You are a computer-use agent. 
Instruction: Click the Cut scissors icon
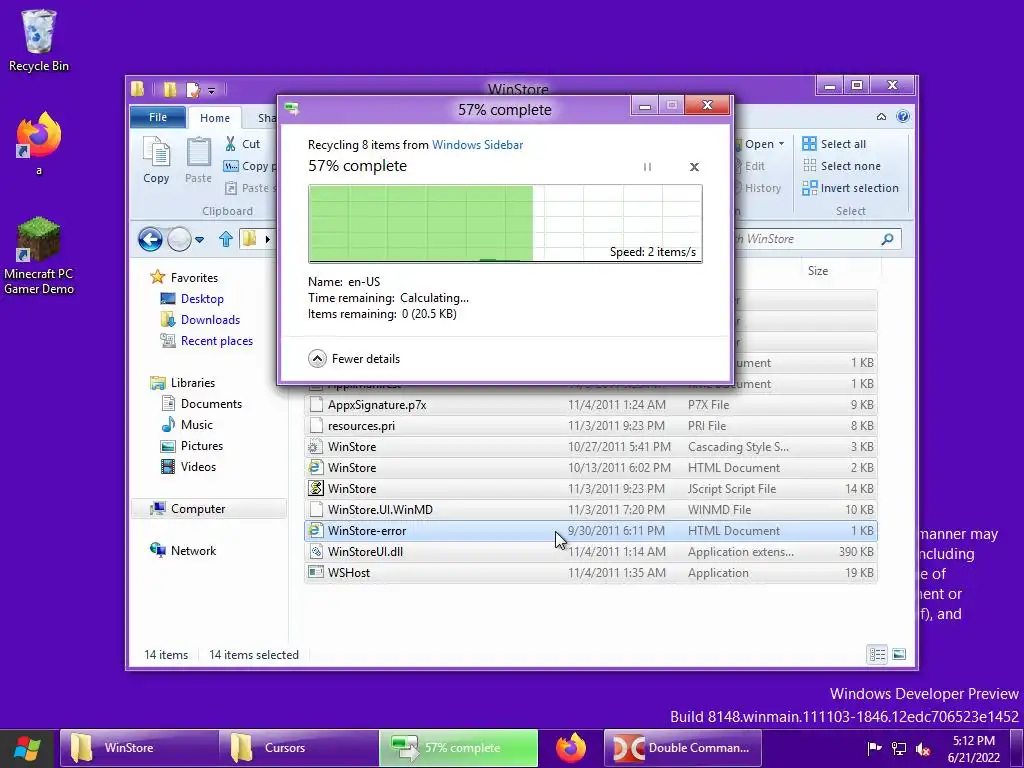tap(231, 144)
